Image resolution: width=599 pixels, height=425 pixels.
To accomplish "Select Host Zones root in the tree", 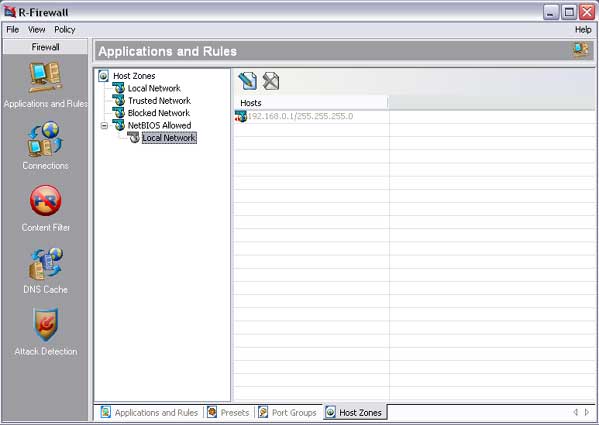I will click(x=134, y=76).
